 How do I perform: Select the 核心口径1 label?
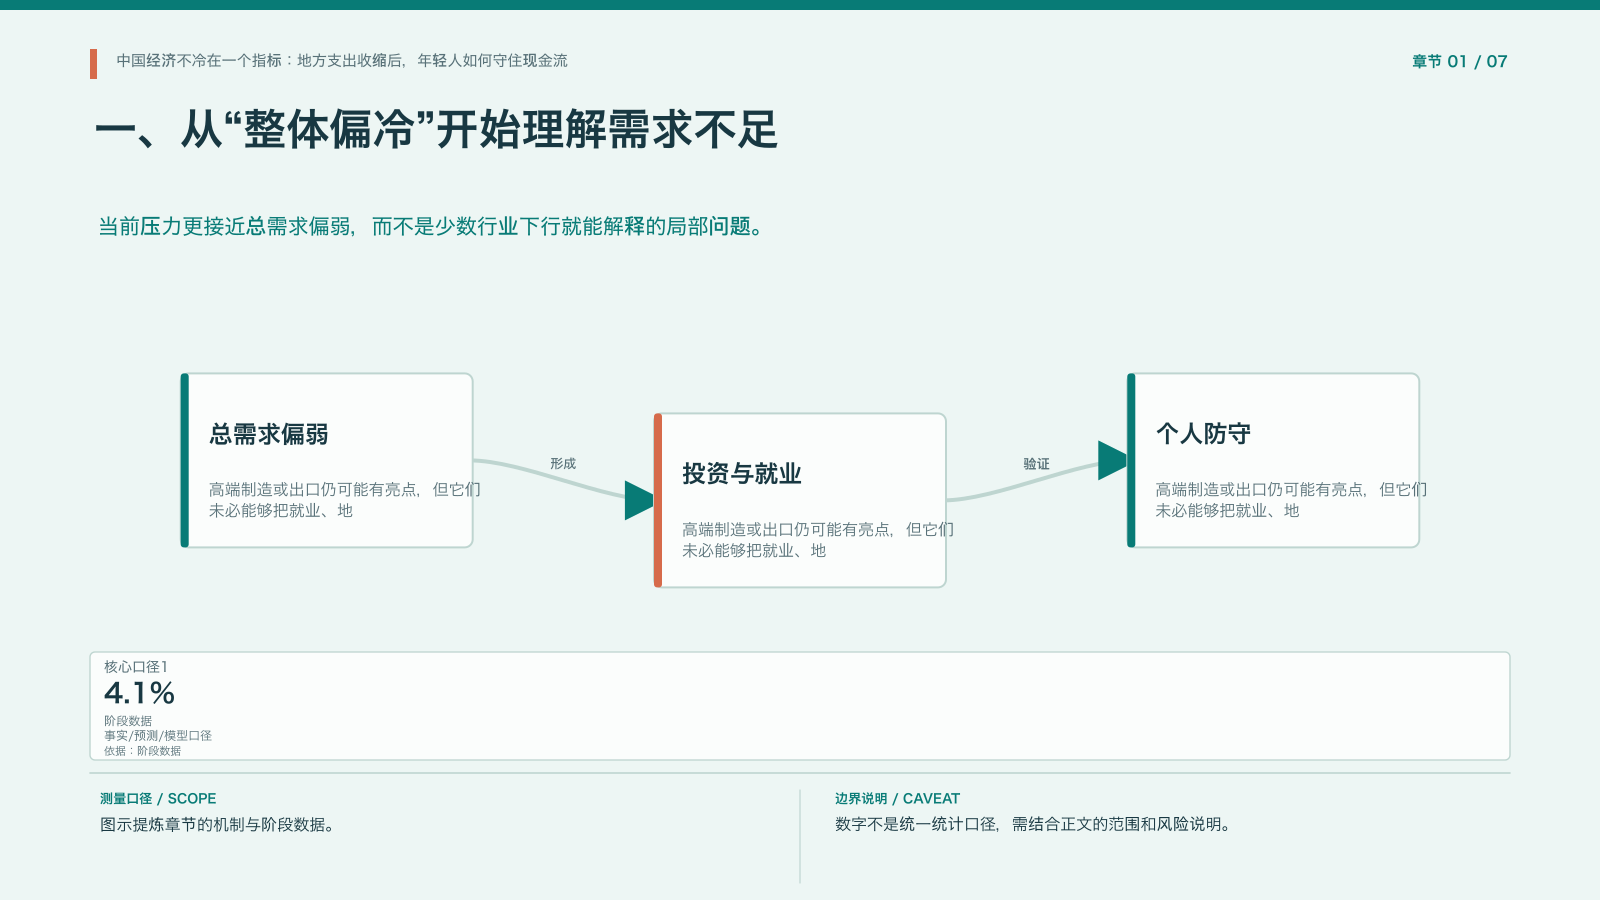point(136,667)
